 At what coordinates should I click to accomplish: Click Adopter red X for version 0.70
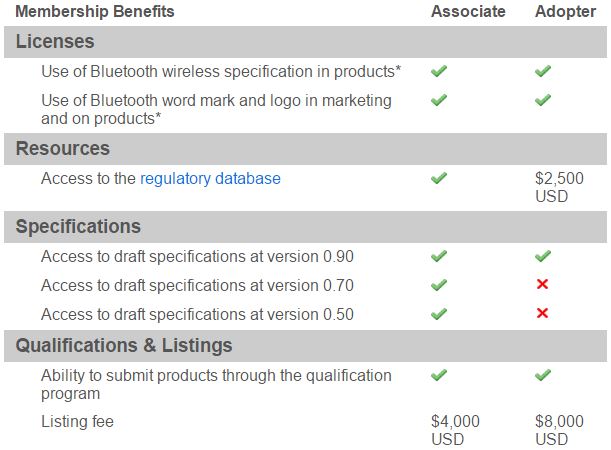pos(542,285)
